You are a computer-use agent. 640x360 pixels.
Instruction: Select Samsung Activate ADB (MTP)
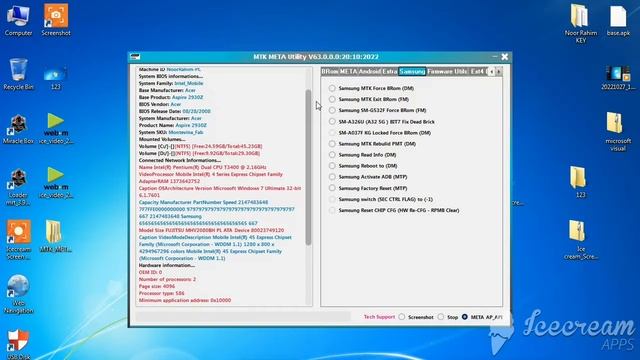click(x=332, y=177)
